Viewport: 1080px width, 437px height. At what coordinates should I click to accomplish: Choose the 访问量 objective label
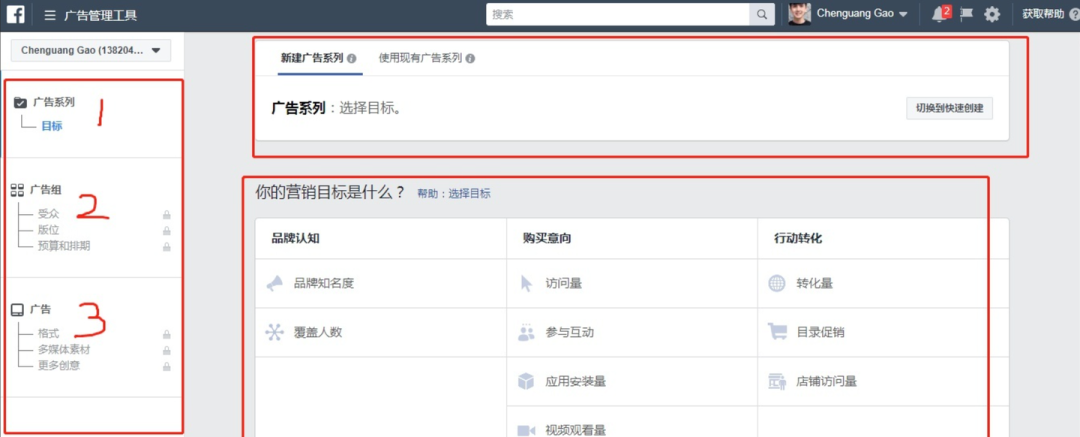point(563,283)
